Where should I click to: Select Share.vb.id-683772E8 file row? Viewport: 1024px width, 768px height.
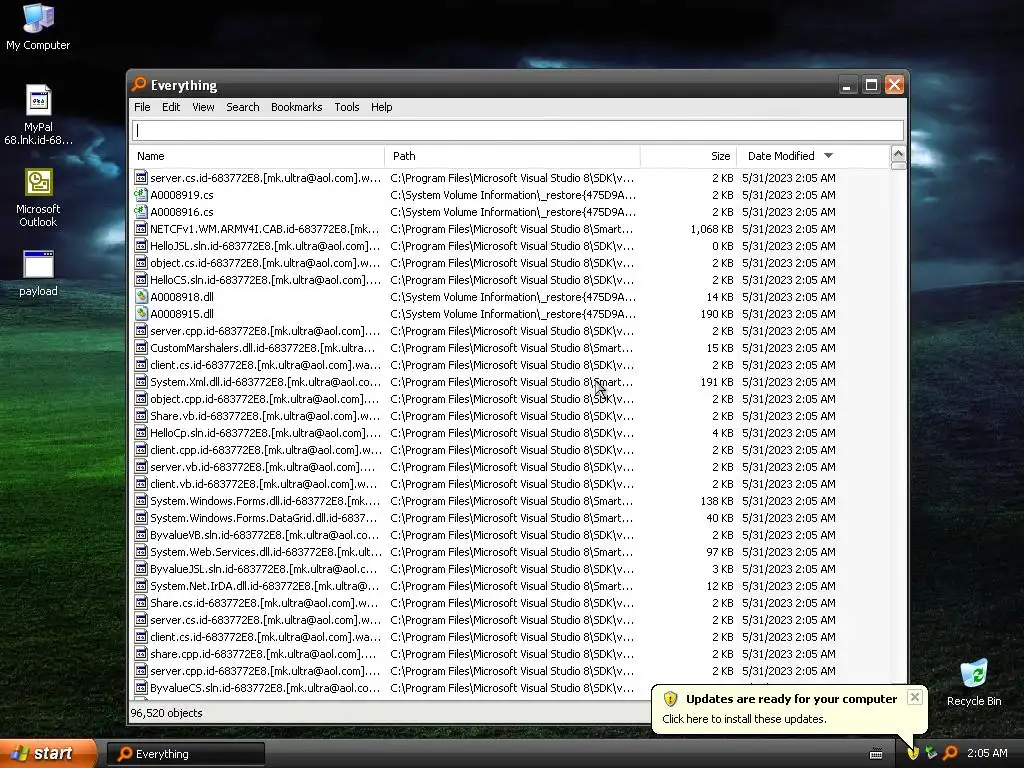(509, 415)
